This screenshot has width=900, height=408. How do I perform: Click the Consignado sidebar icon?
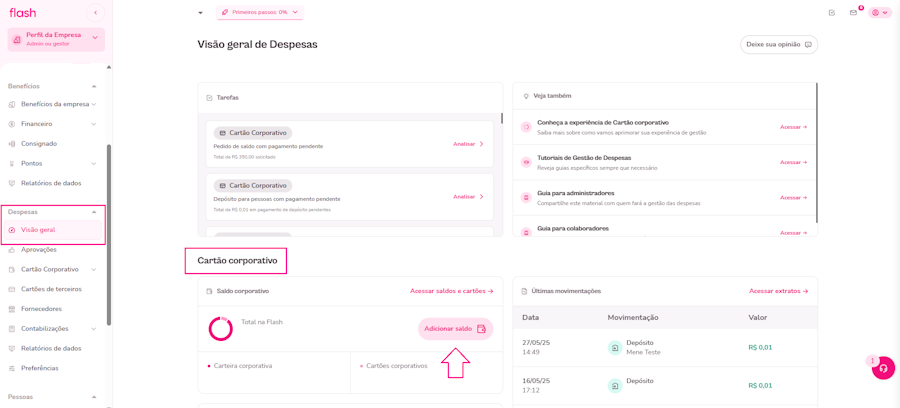point(12,143)
